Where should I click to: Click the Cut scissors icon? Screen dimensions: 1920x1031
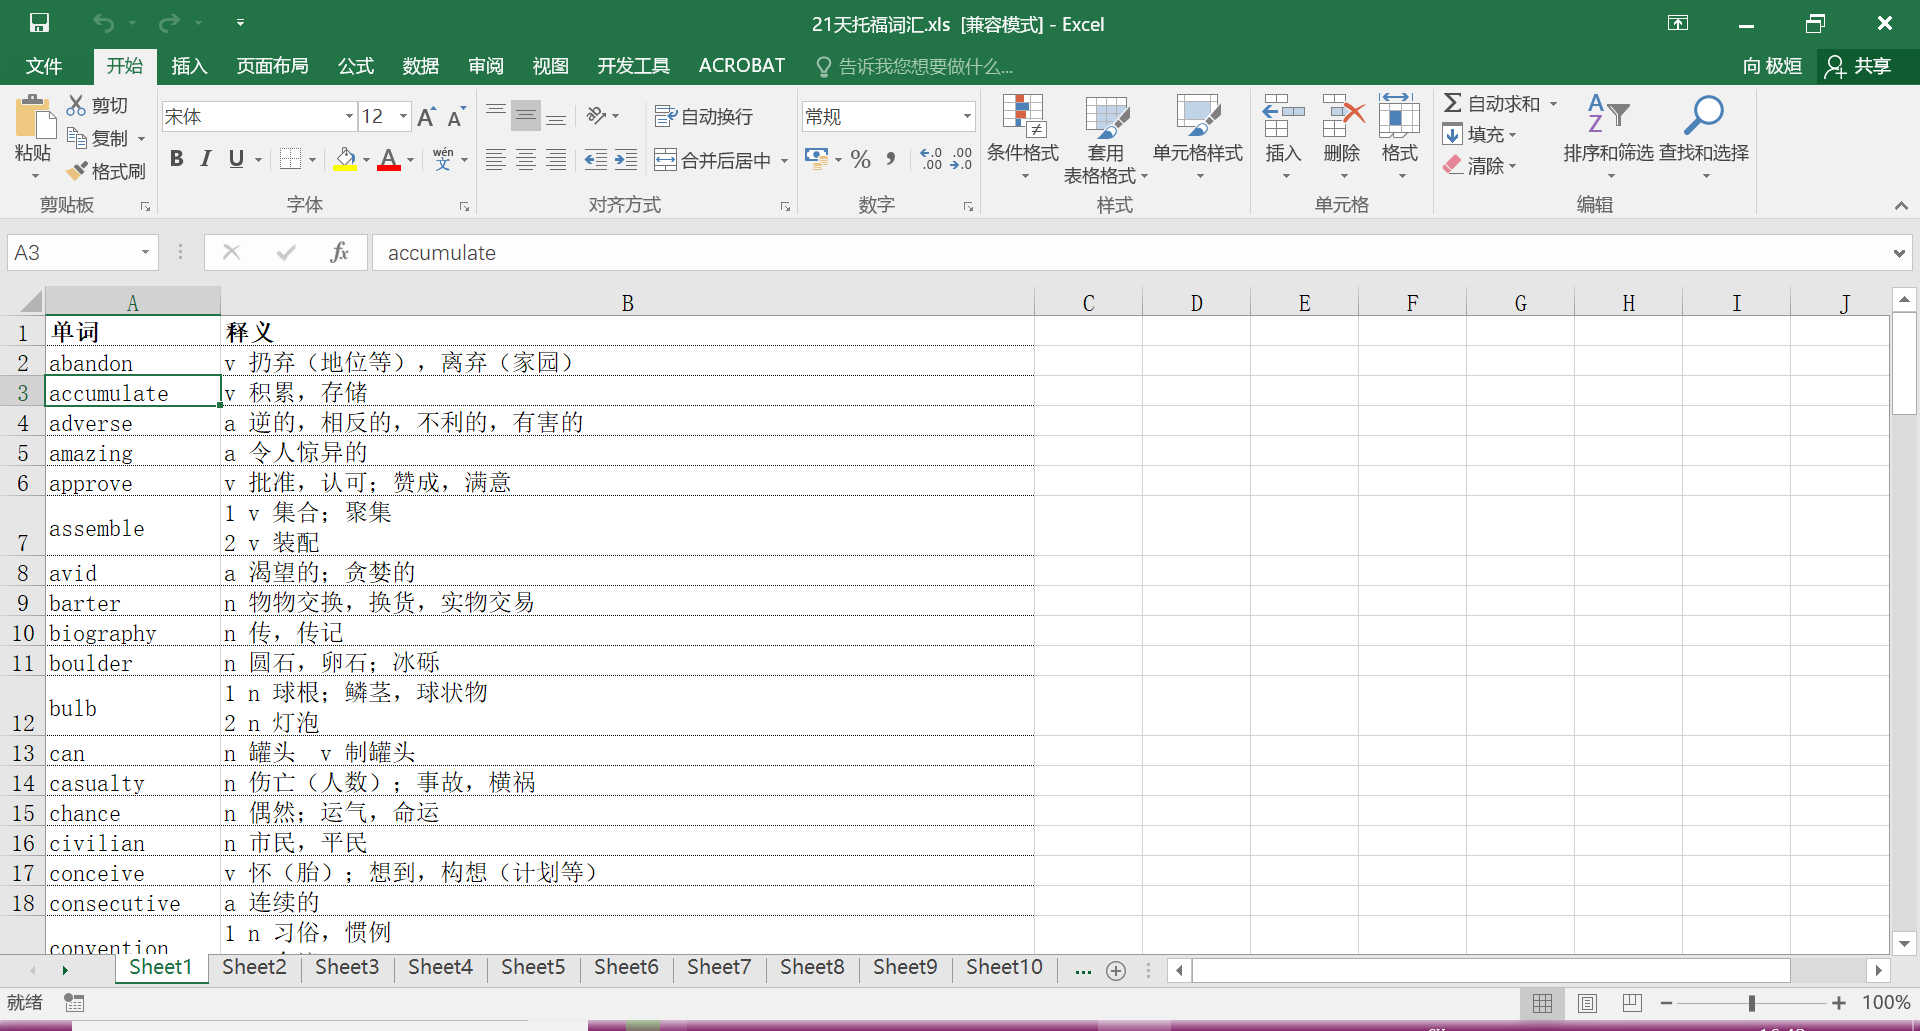pos(76,105)
